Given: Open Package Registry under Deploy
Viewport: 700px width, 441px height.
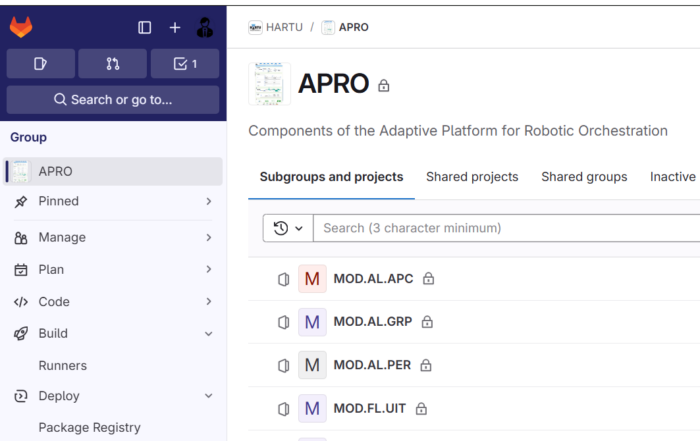Looking at the screenshot, I should tap(89, 428).
